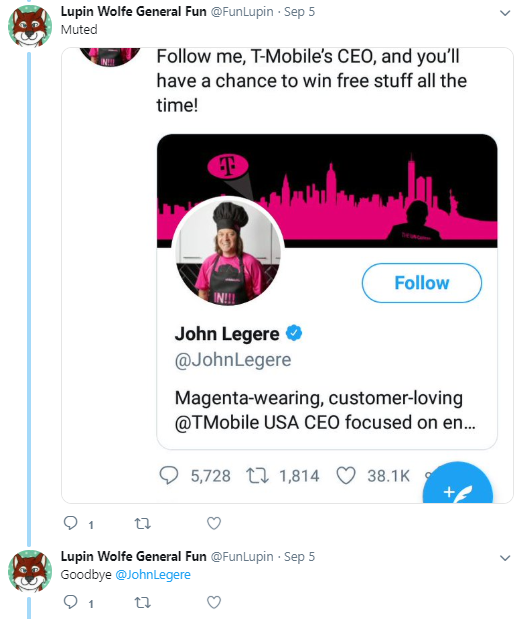Open the first tweet's options chevron
Viewport: 521px width, 619px height.
(x=505, y=13)
